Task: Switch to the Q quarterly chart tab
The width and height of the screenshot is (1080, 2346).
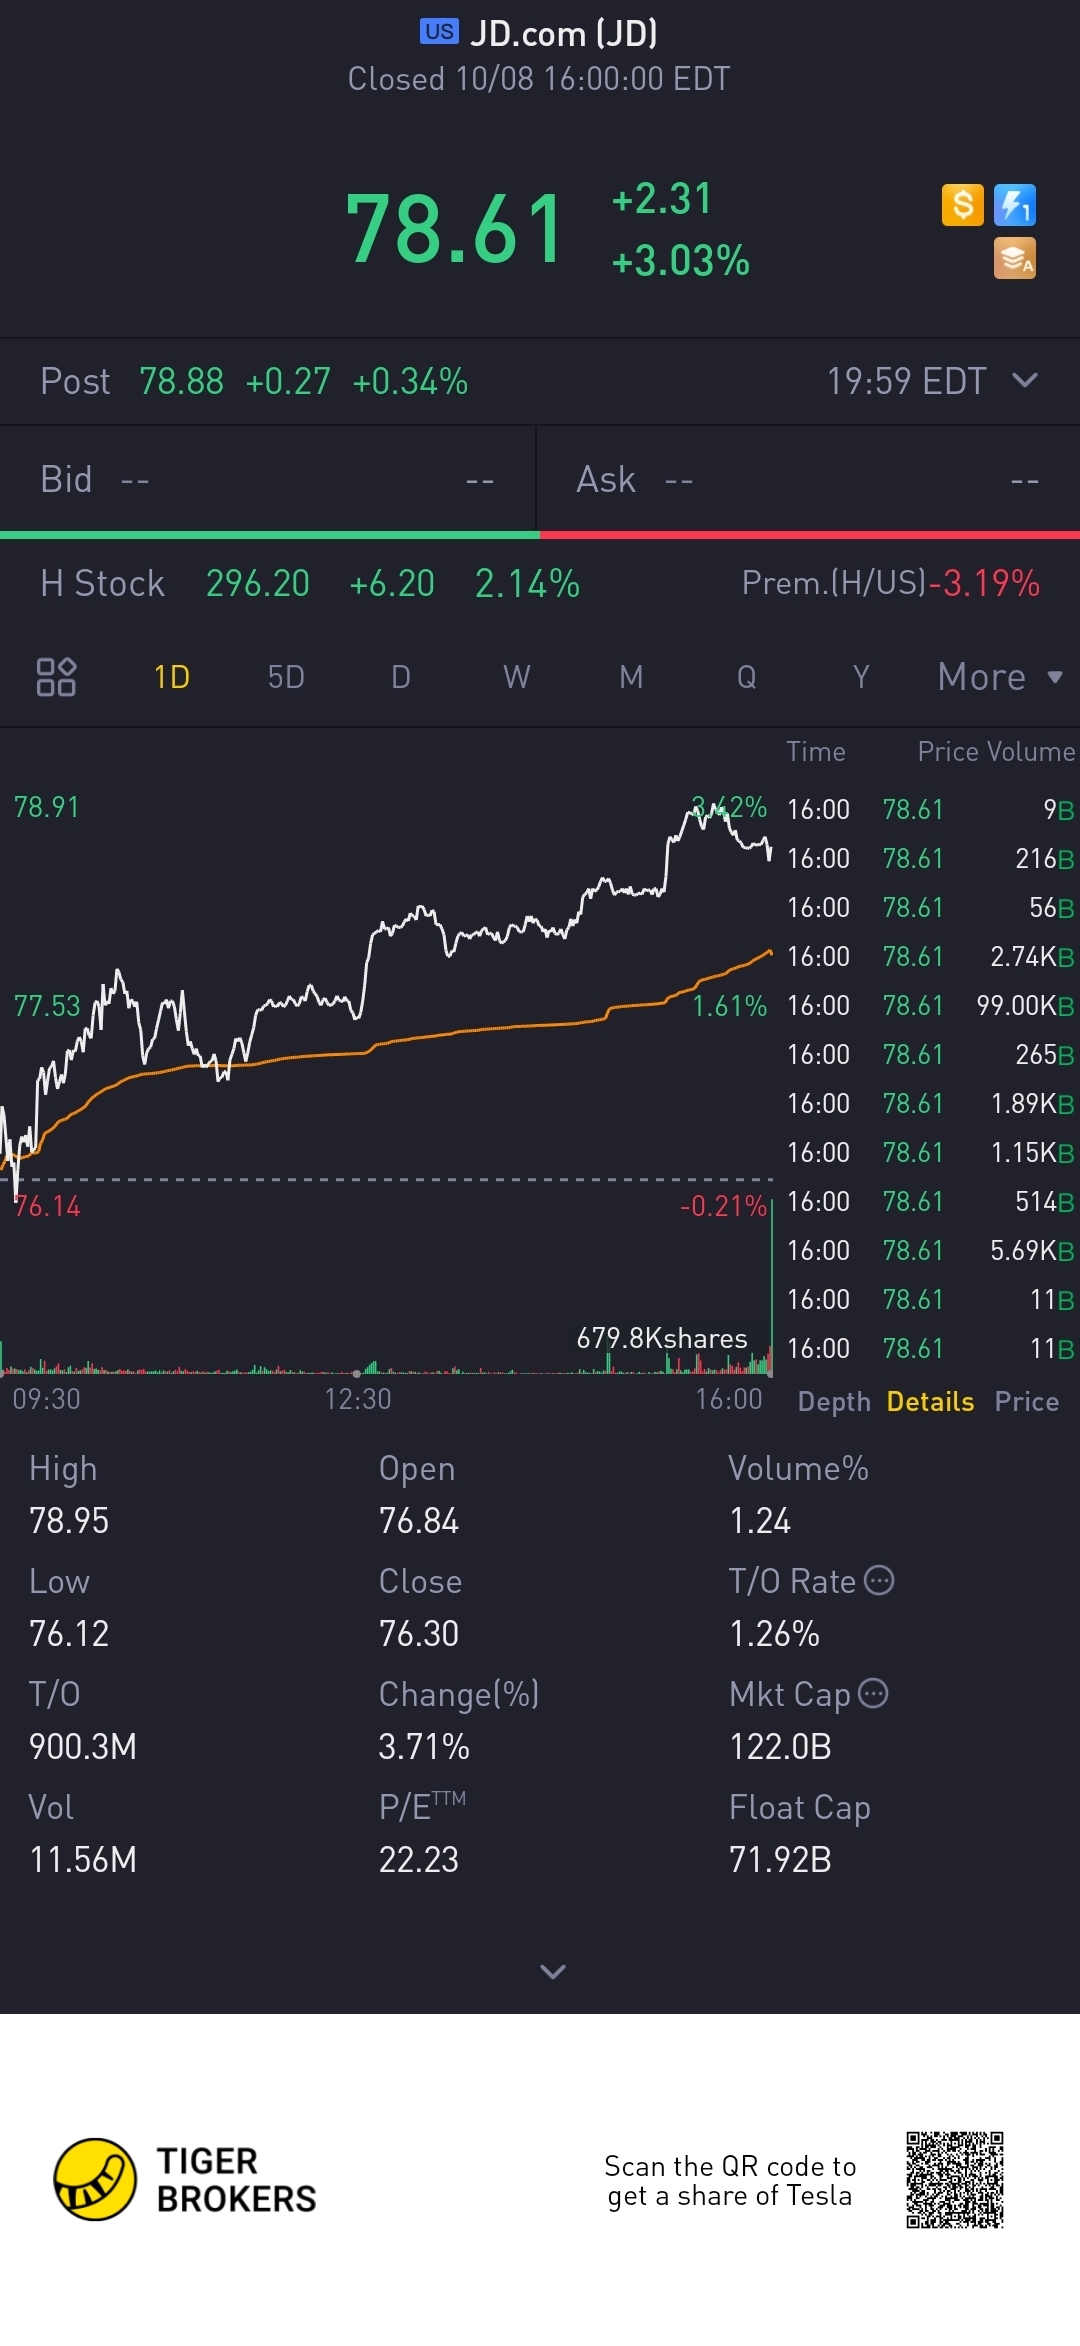Action: click(x=746, y=677)
